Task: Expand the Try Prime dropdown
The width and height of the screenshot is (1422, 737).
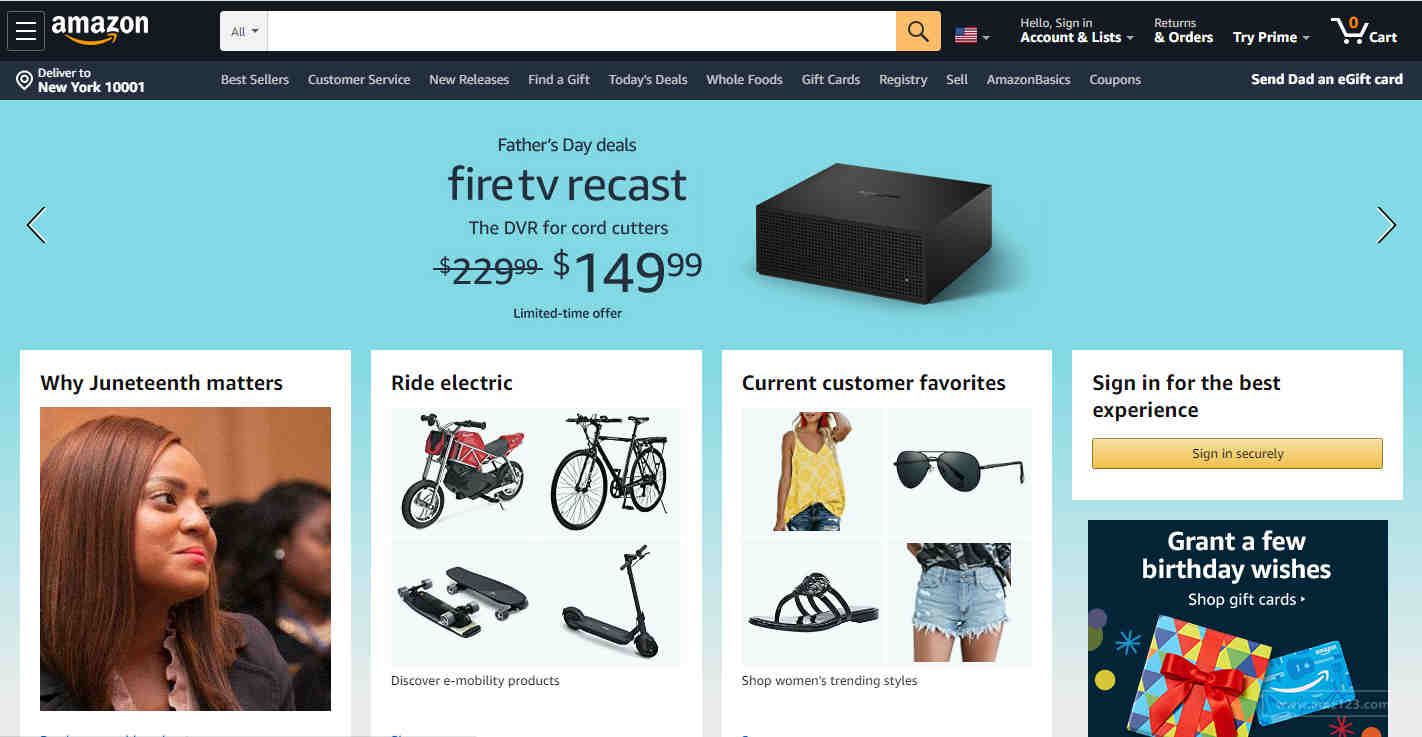Action: (x=1271, y=37)
